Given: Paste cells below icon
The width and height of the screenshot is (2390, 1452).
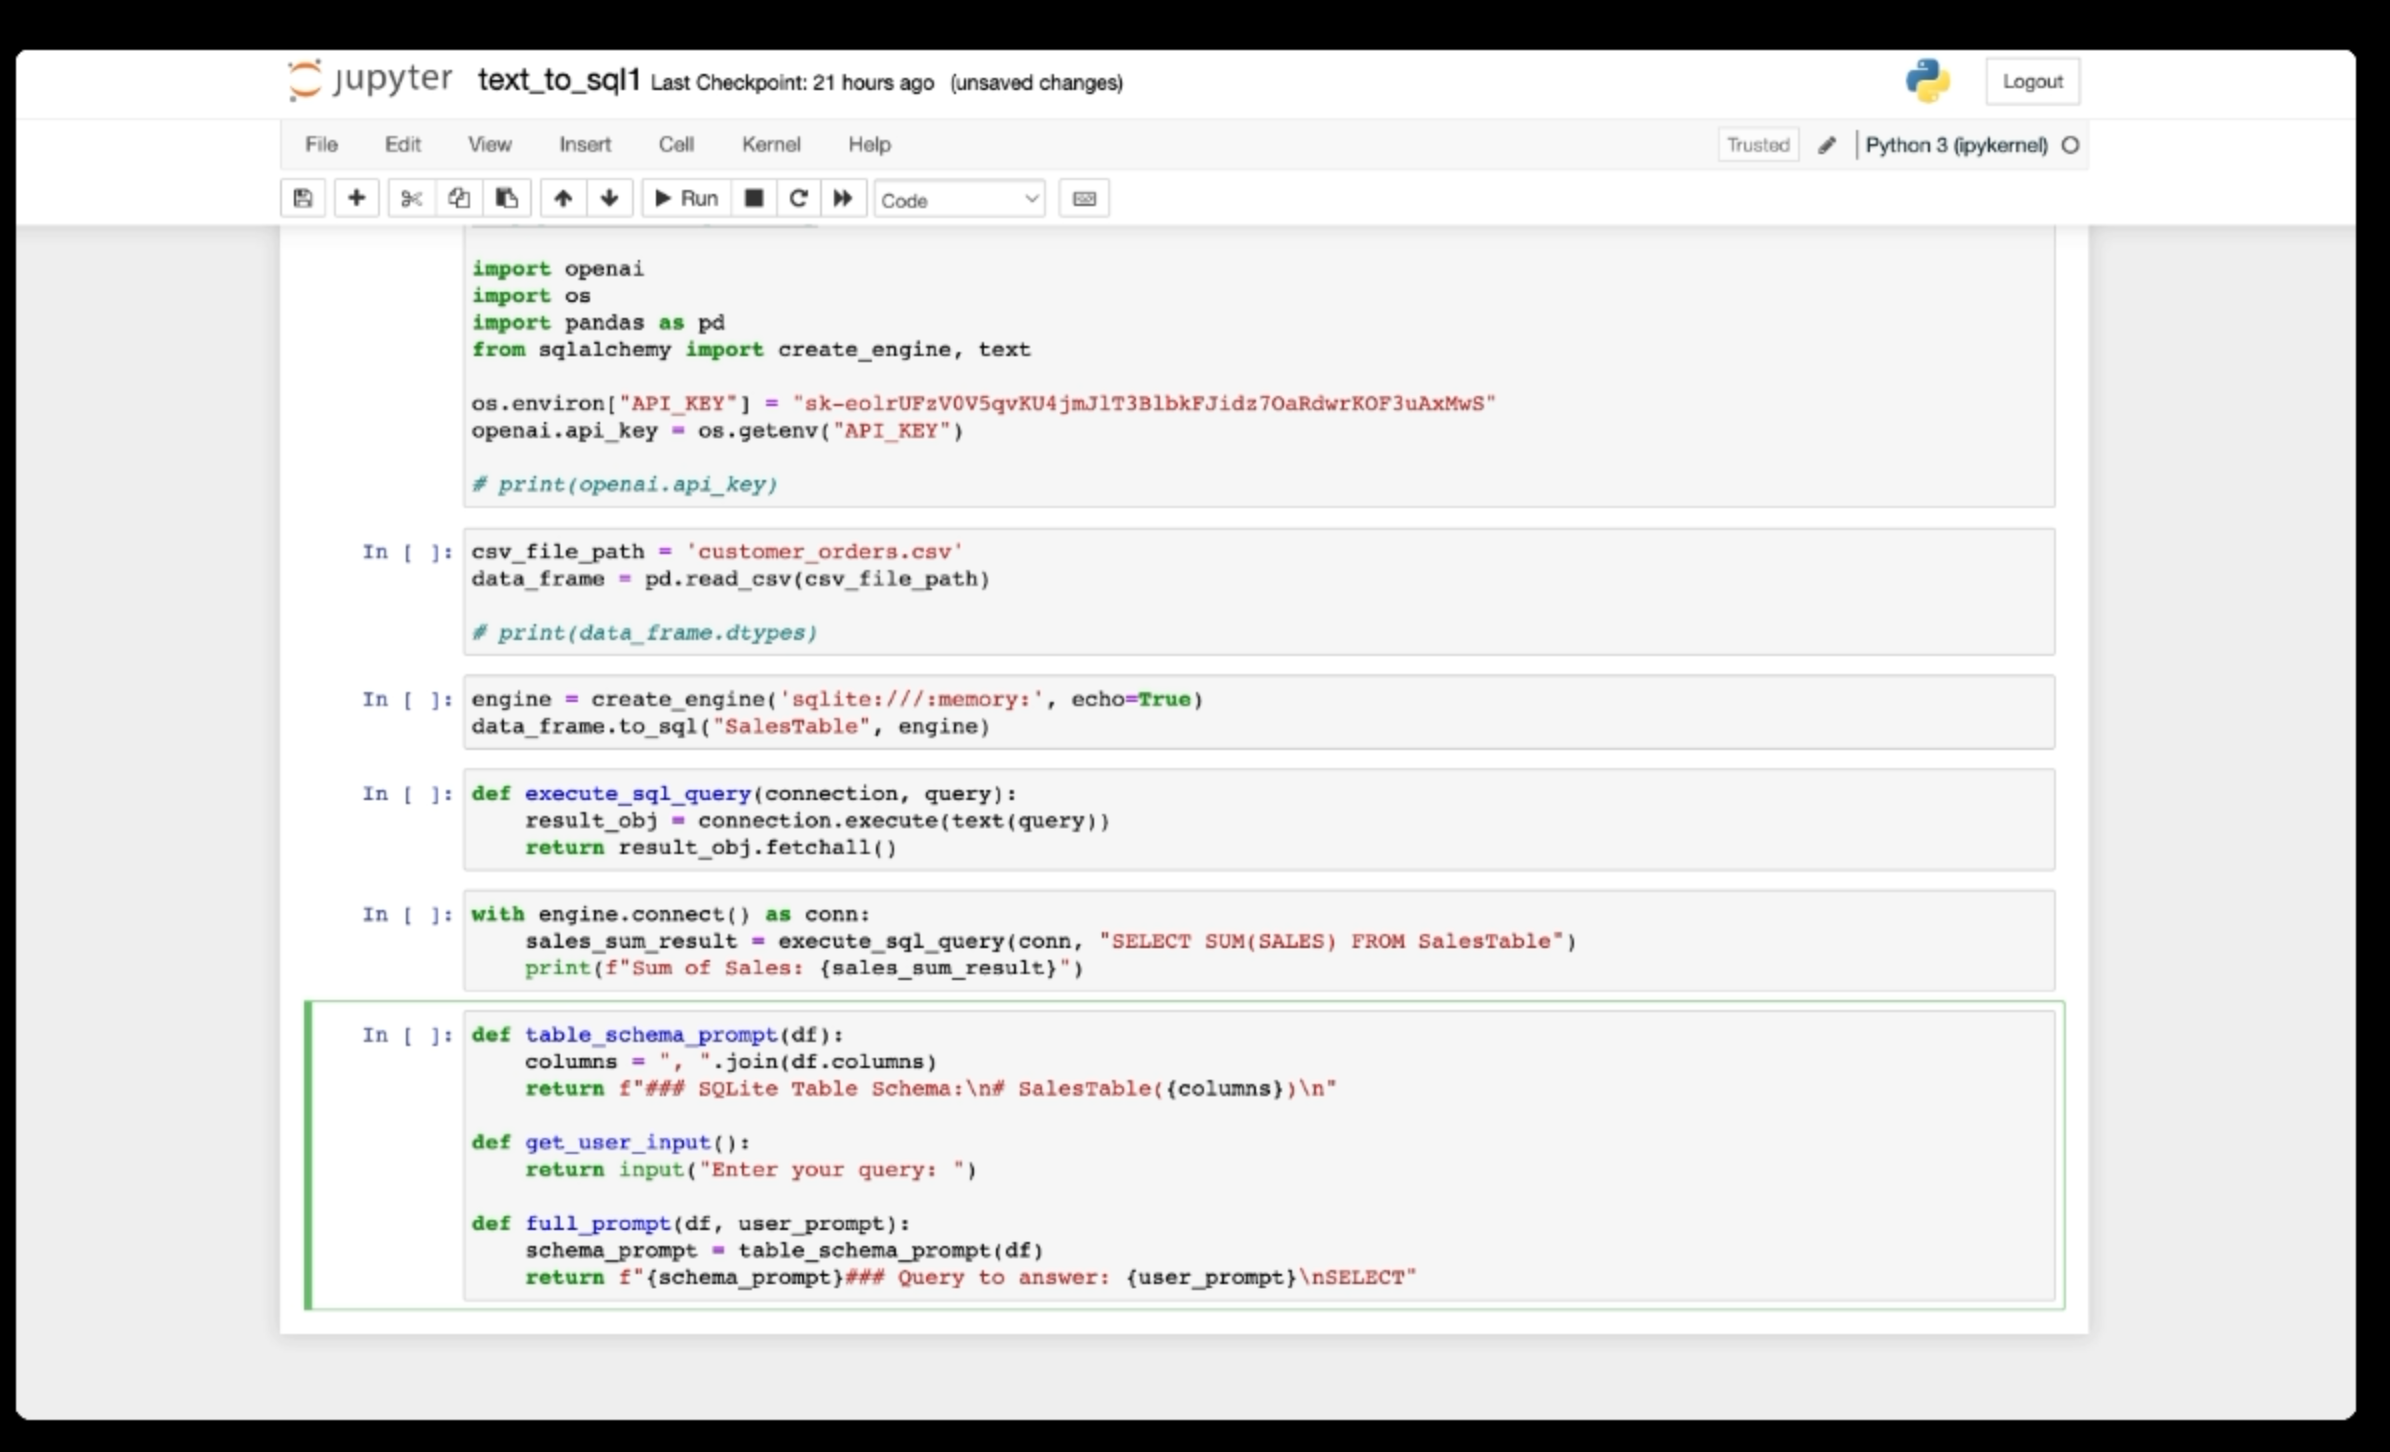Looking at the screenshot, I should click(x=507, y=198).
